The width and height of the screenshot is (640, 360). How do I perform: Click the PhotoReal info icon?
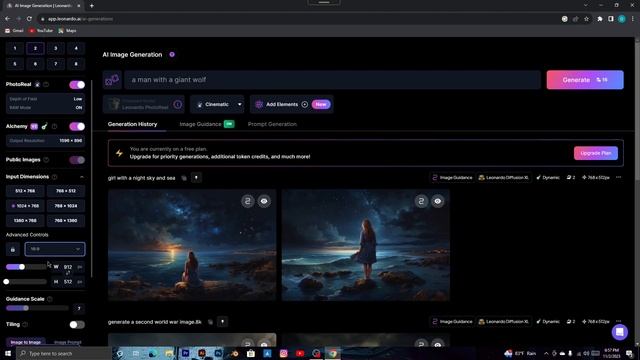(x=46, y=84)
